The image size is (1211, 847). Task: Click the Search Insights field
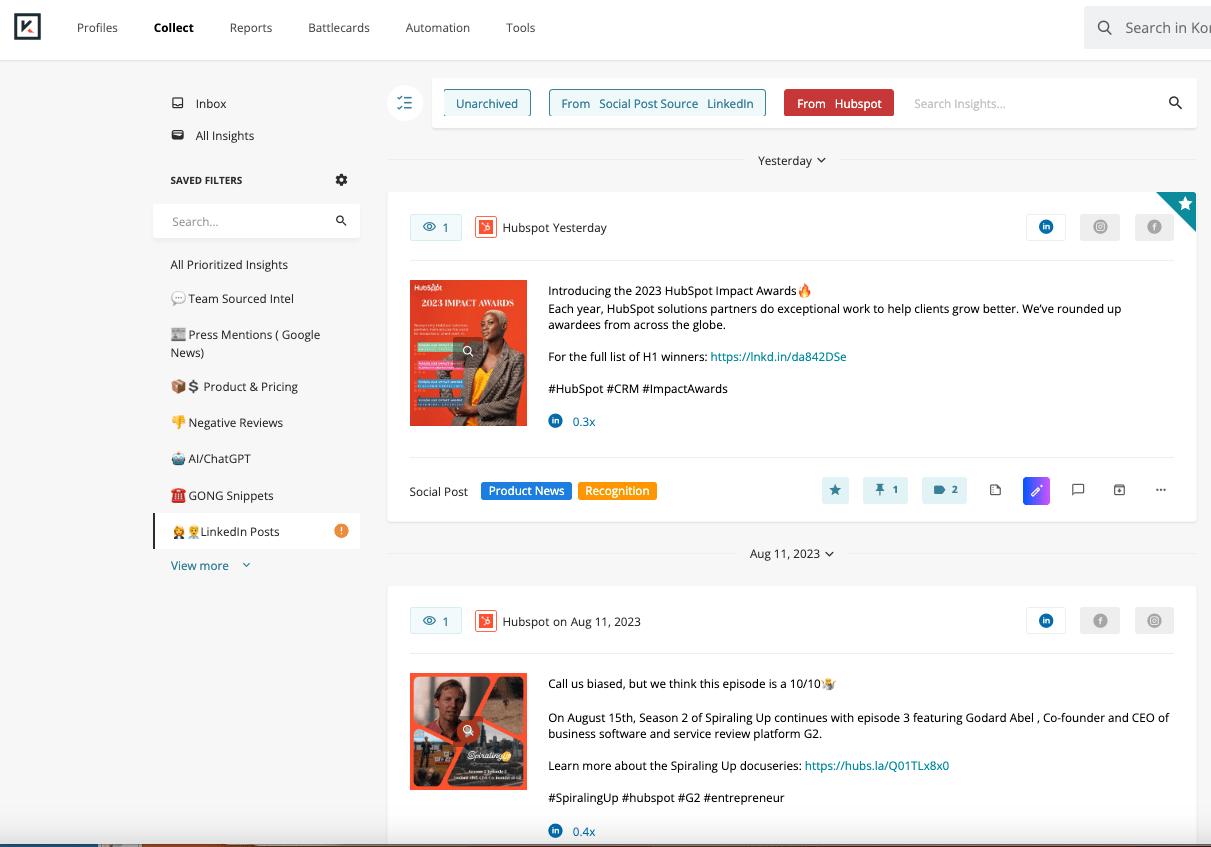[x=1035, y=103]
